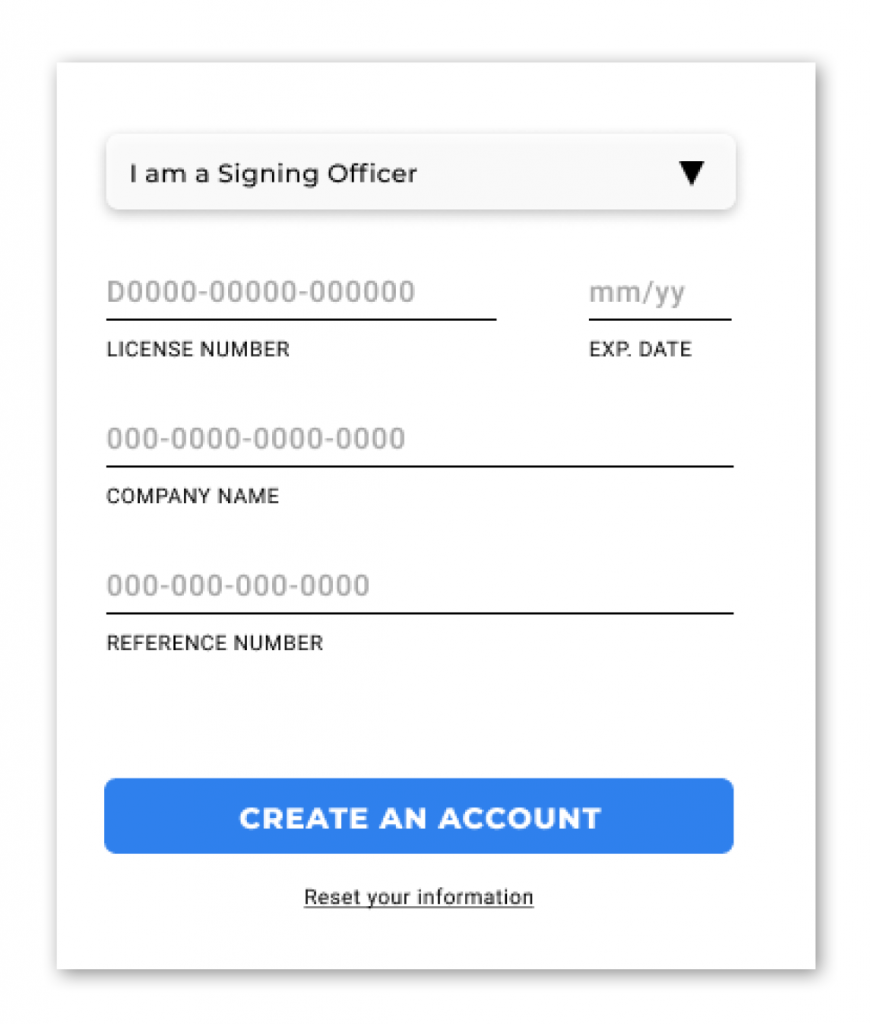Click the 'Reset your information' link
871x1024 pixels.
(418, 897)
